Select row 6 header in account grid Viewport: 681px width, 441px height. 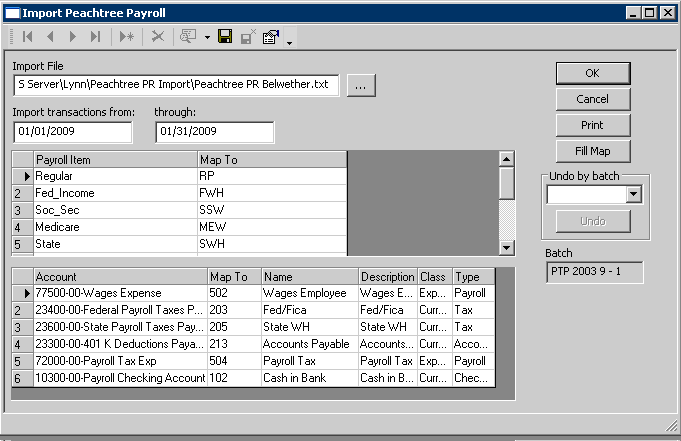(x=23, y=378)
